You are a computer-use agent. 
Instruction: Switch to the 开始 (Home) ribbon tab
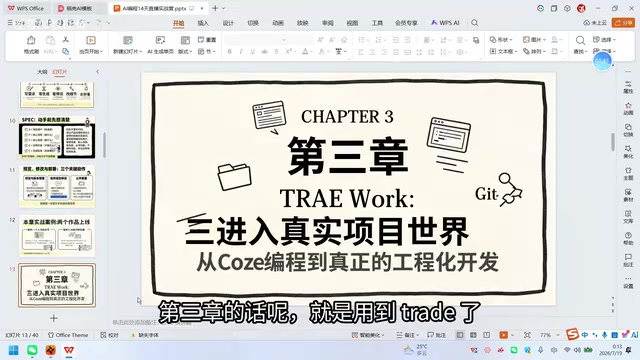click(x=178, y=23)
